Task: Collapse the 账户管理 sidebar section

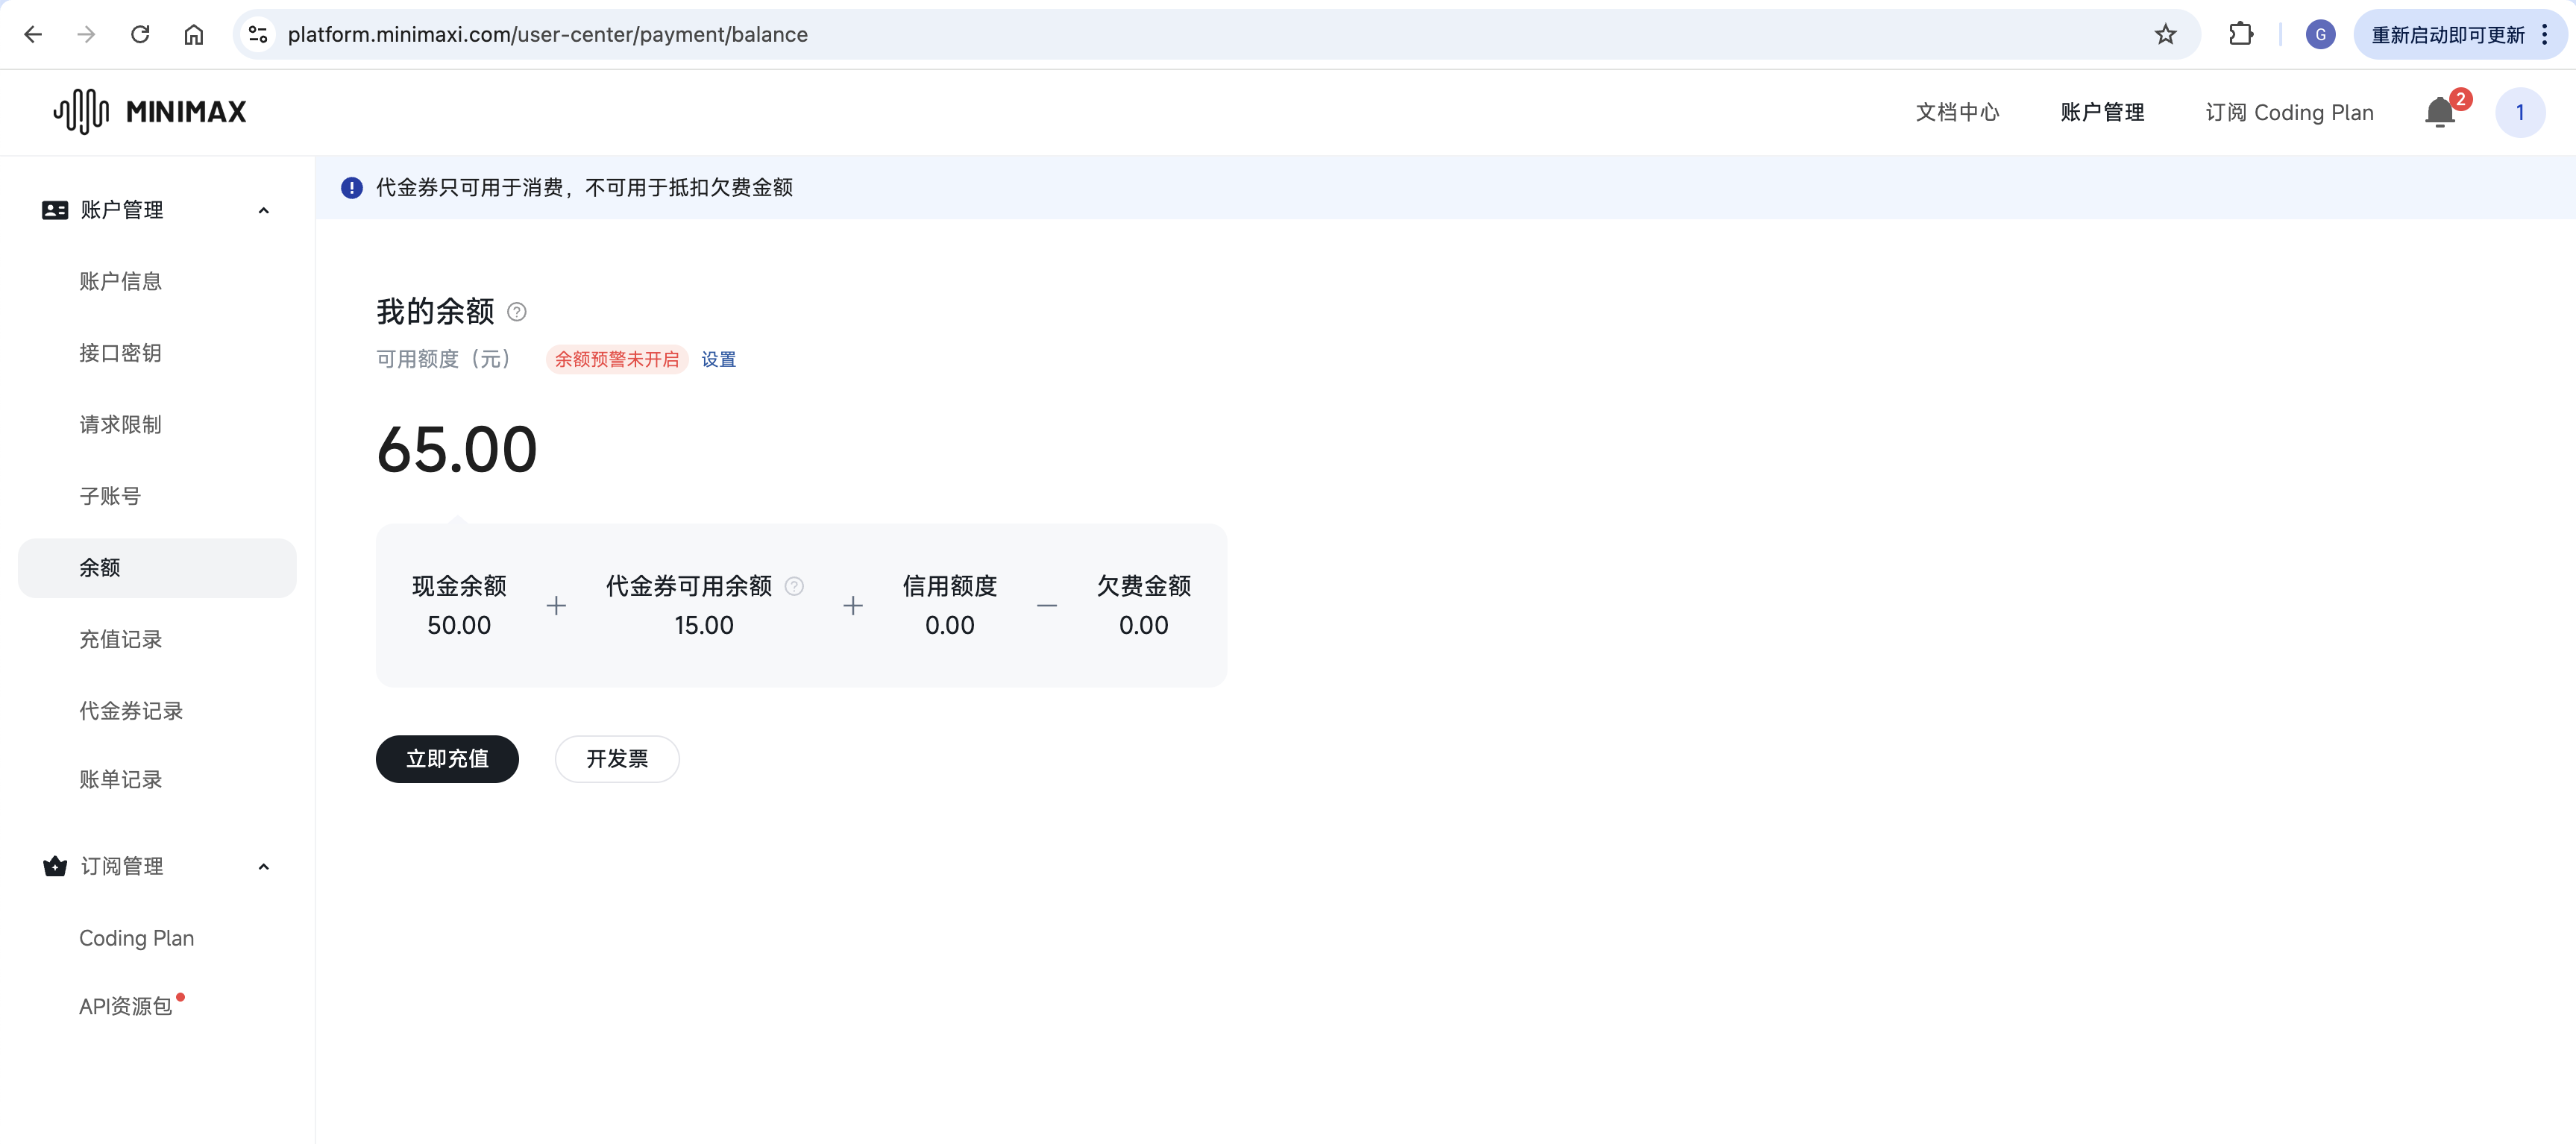Action: (x=264, y=210)
